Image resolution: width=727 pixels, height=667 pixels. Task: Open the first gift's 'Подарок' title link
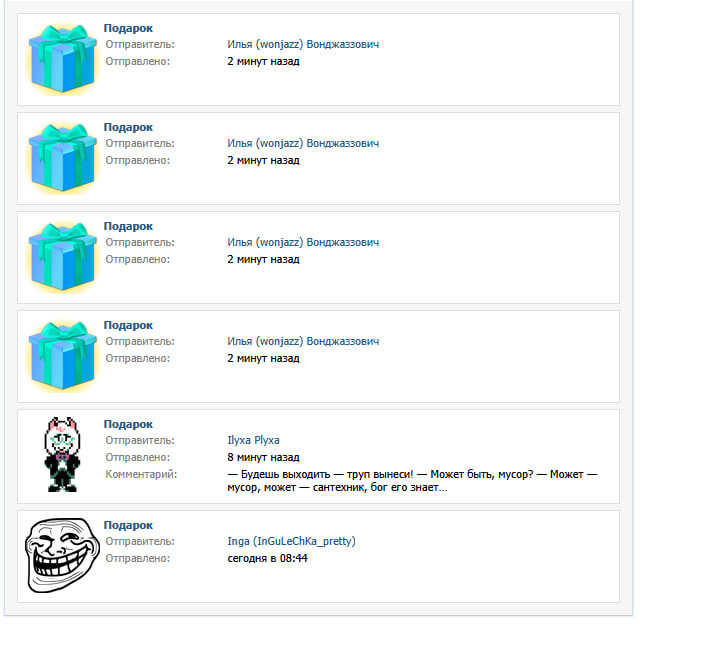pos(128,28)
